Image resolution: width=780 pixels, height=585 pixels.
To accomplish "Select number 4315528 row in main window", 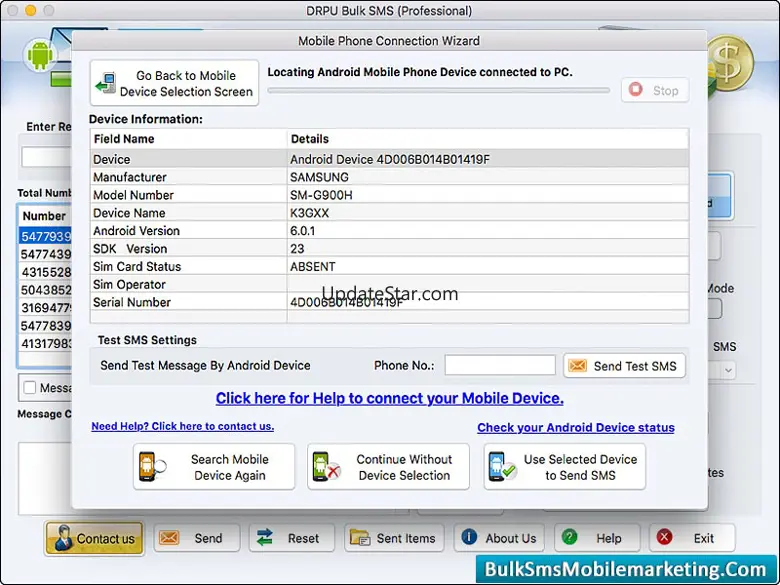I will (x=45, y=272).
